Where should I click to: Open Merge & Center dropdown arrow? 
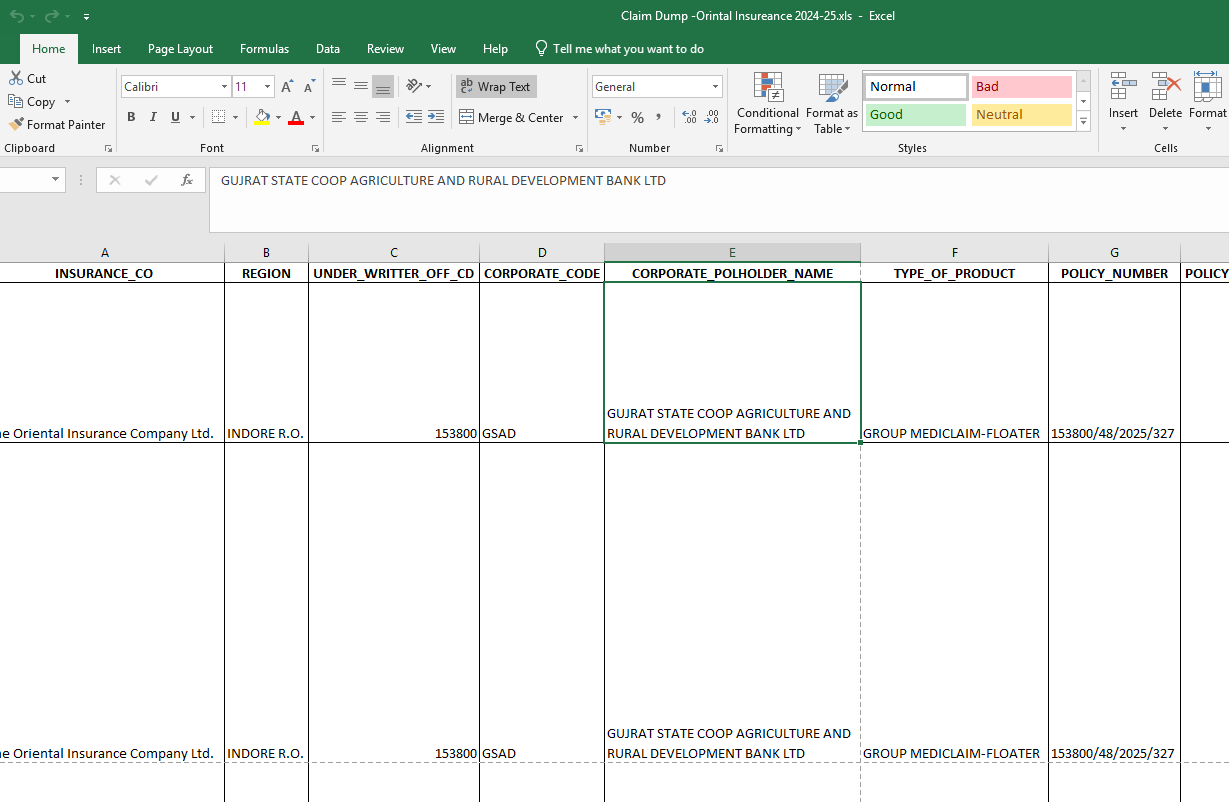point(576,117)
